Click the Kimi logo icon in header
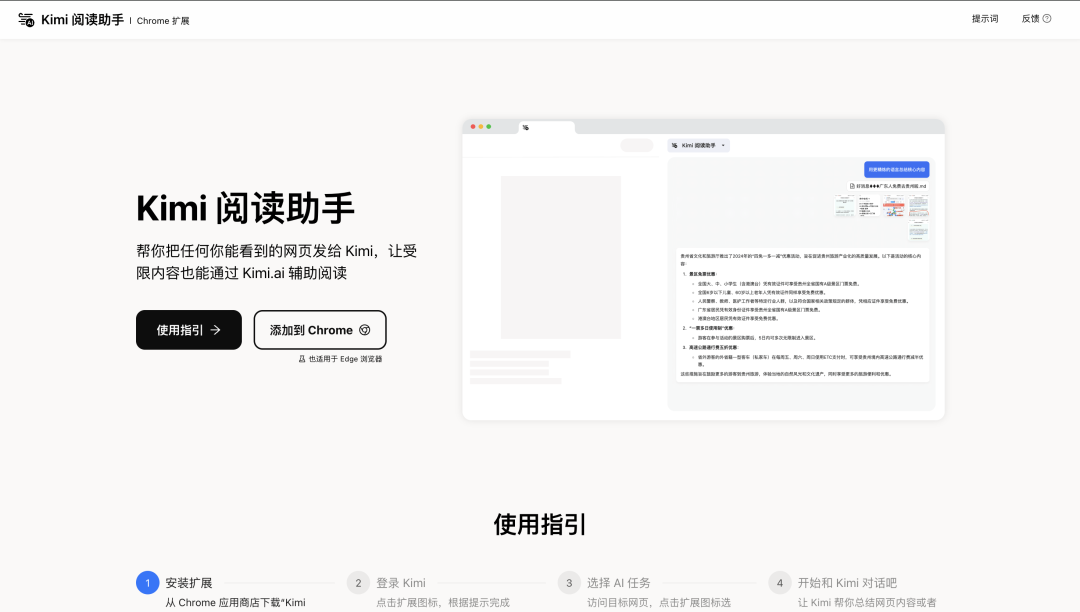The height and width of the screenshot is (612, 1080). pos(26,20)
